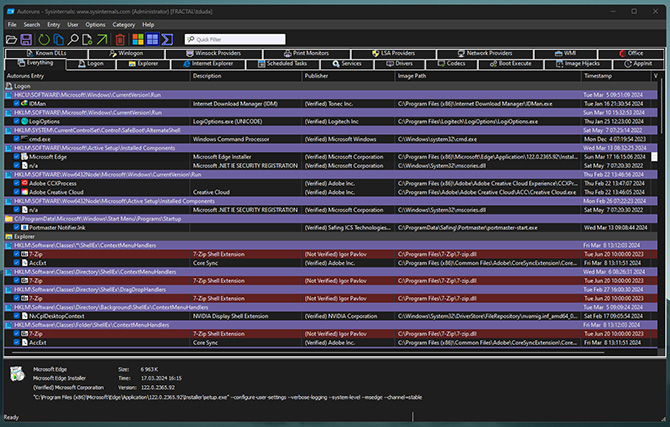Click the cmd.exe entry's console icon
Viewport: 670px width, 427px height.
point(24,139)
